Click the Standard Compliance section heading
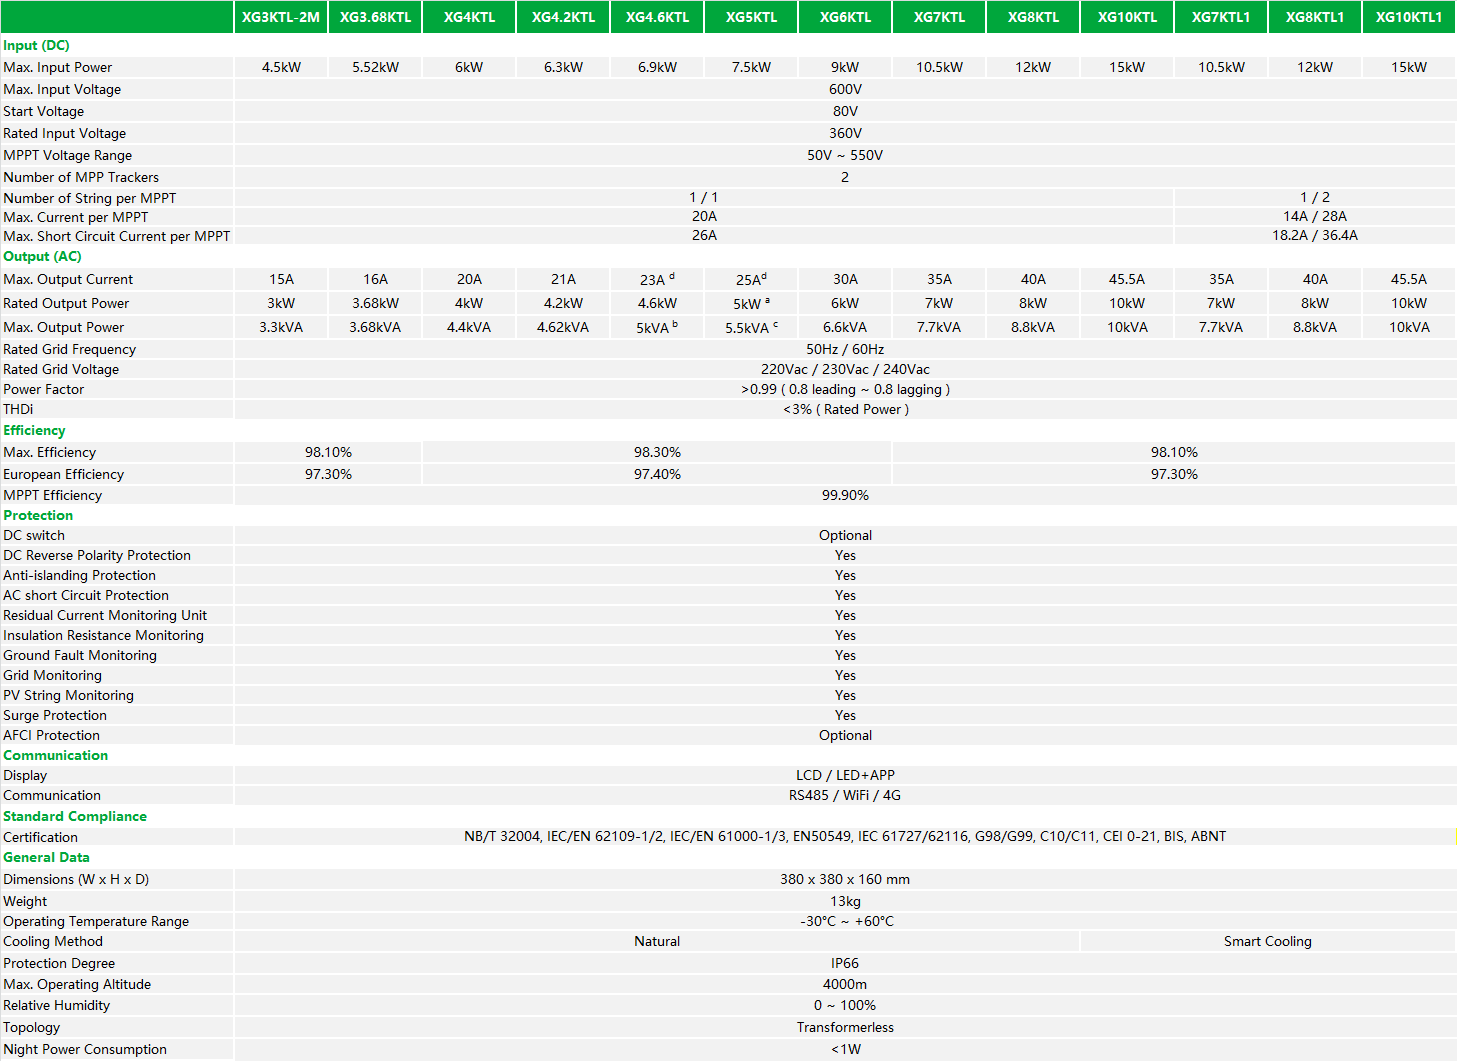 tap(75, 816)
